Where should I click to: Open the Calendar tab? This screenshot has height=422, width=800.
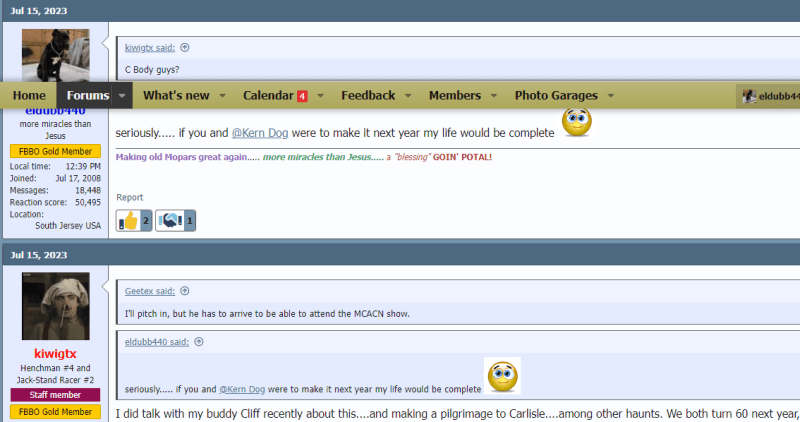click(x=268, y=95)
